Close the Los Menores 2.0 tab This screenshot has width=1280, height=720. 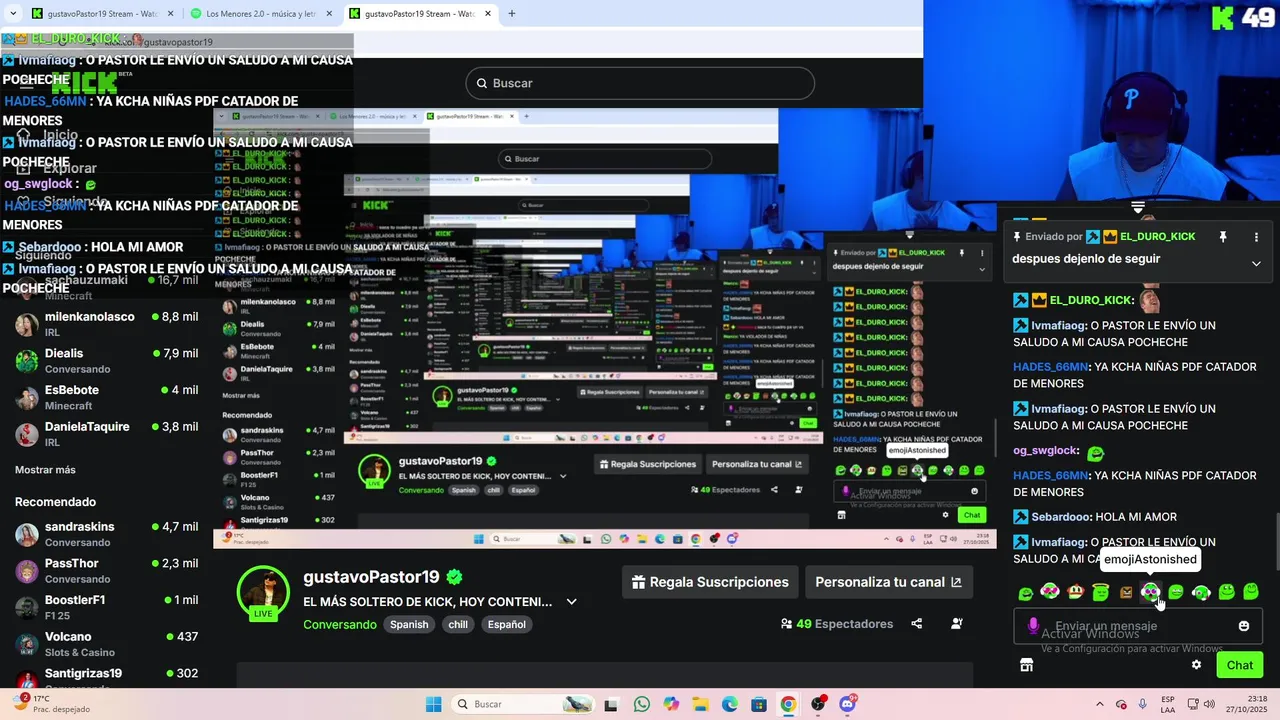click(x=328, y=14)
